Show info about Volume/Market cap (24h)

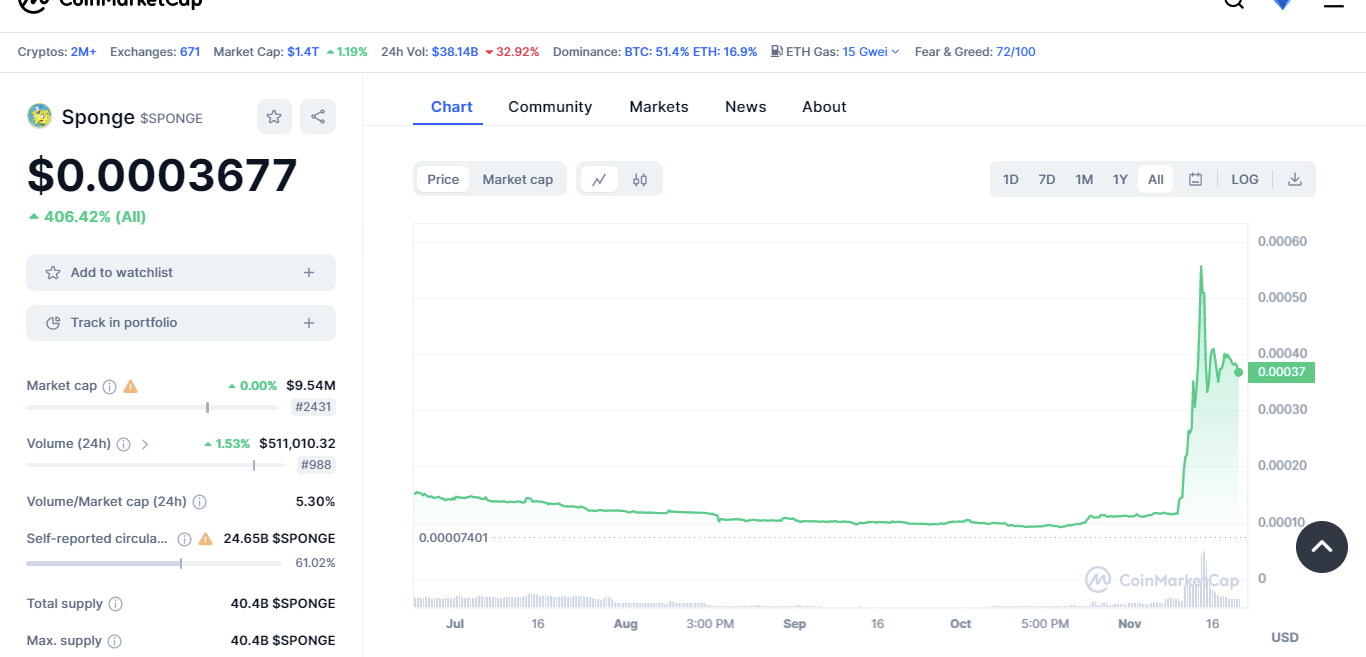(199, 502)
